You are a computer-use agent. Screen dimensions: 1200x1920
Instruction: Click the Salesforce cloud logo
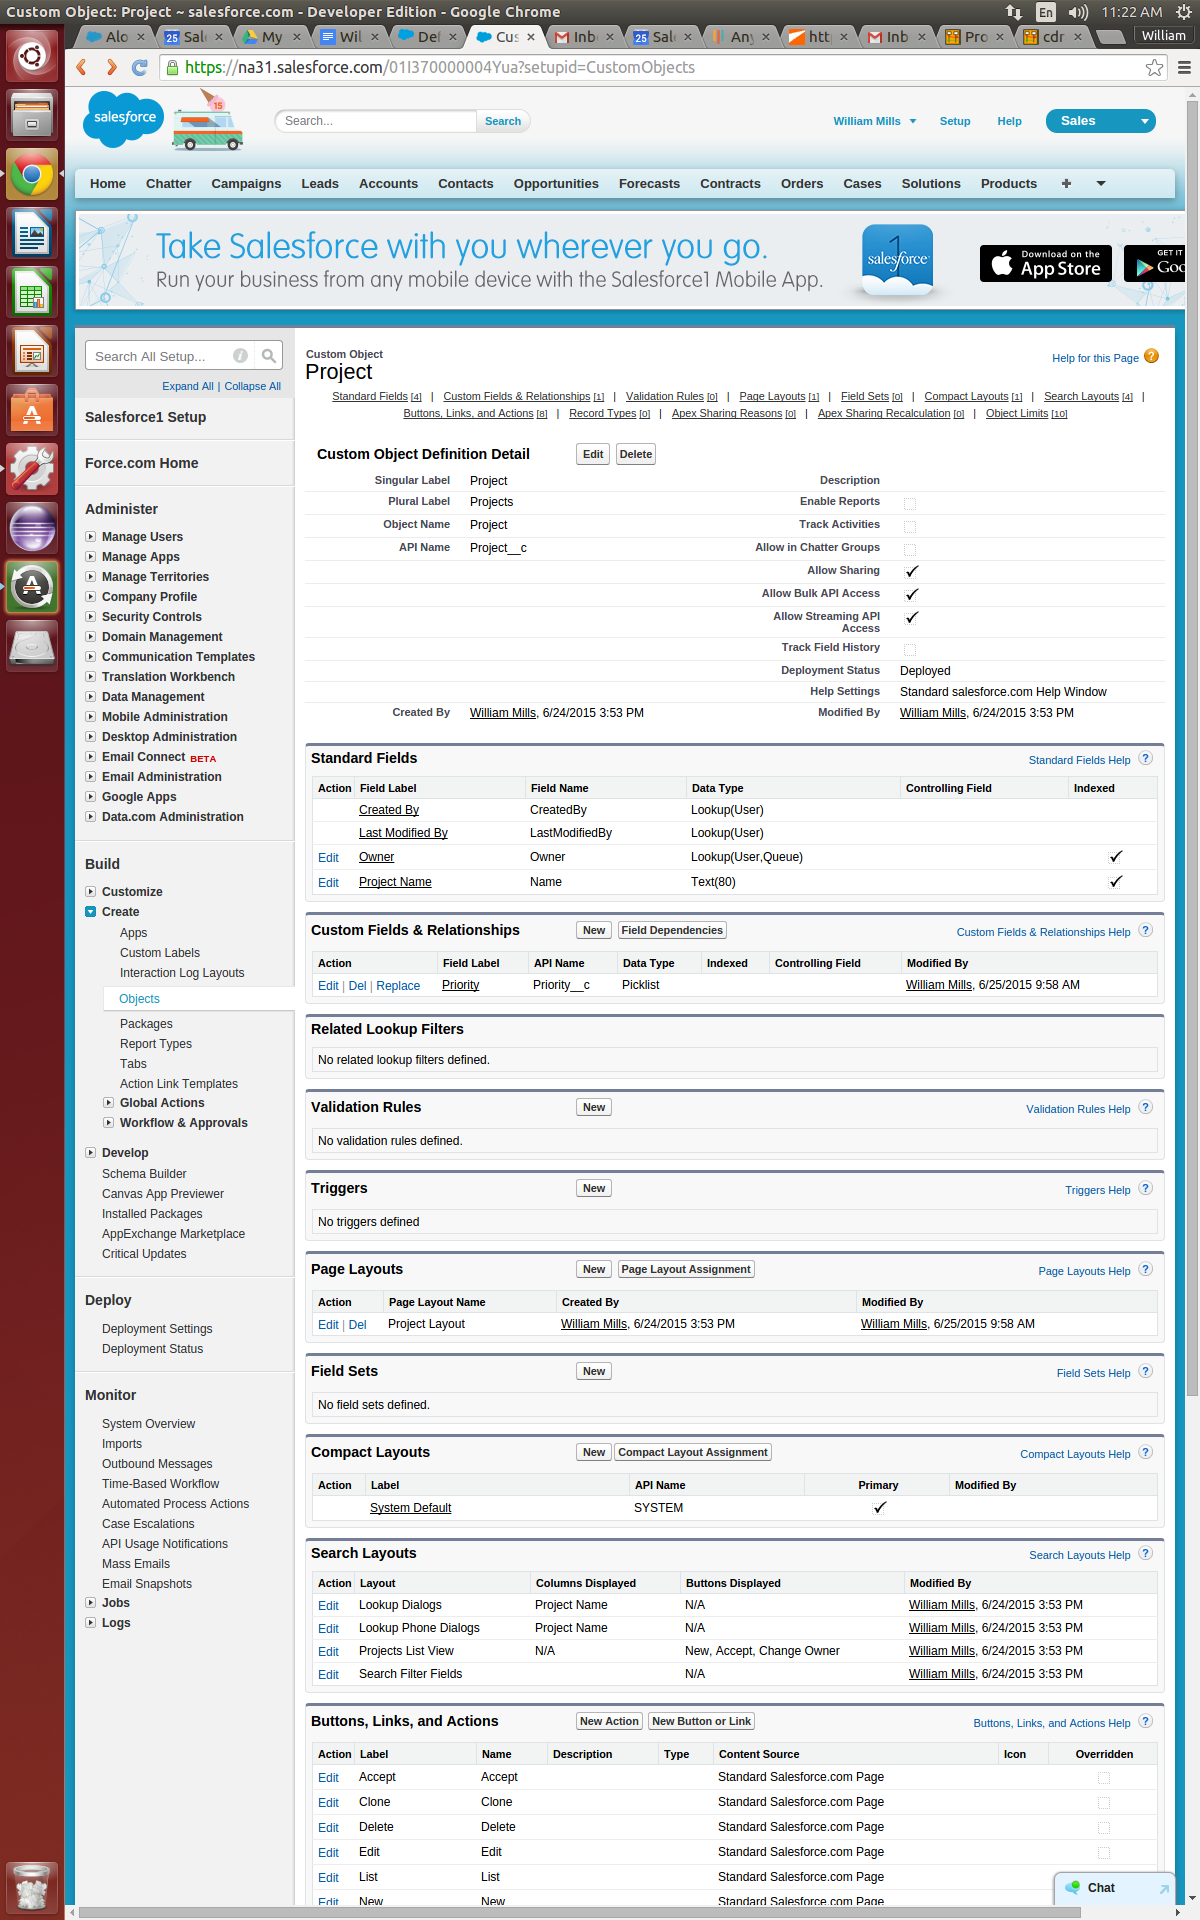(123, 118)
